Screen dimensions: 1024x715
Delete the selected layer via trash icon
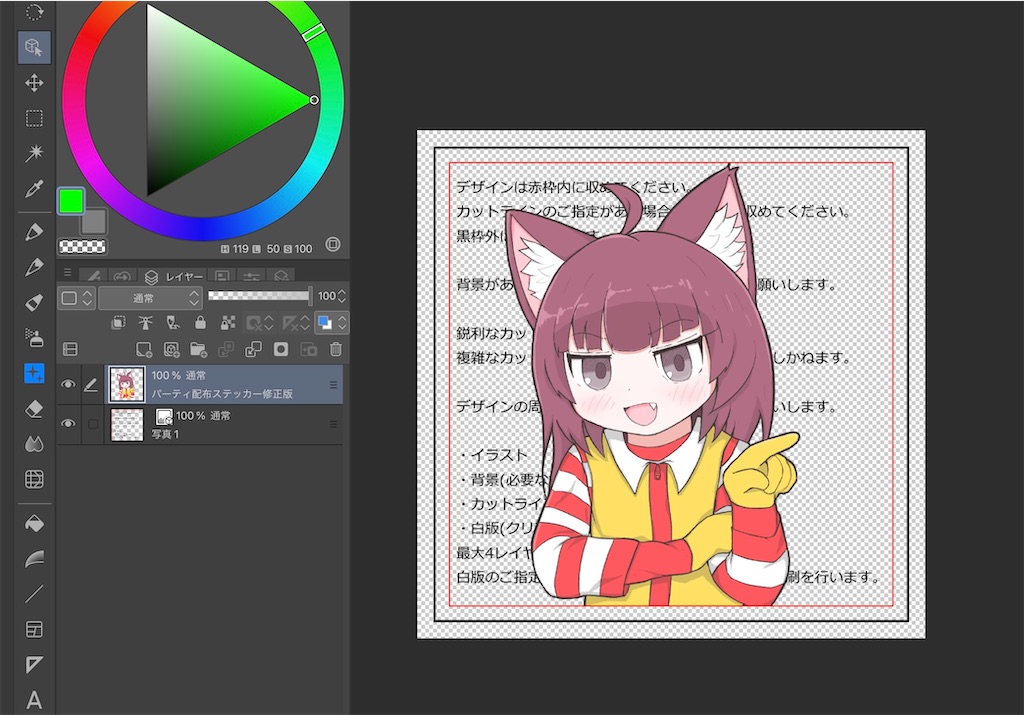(x=336, y=349)
